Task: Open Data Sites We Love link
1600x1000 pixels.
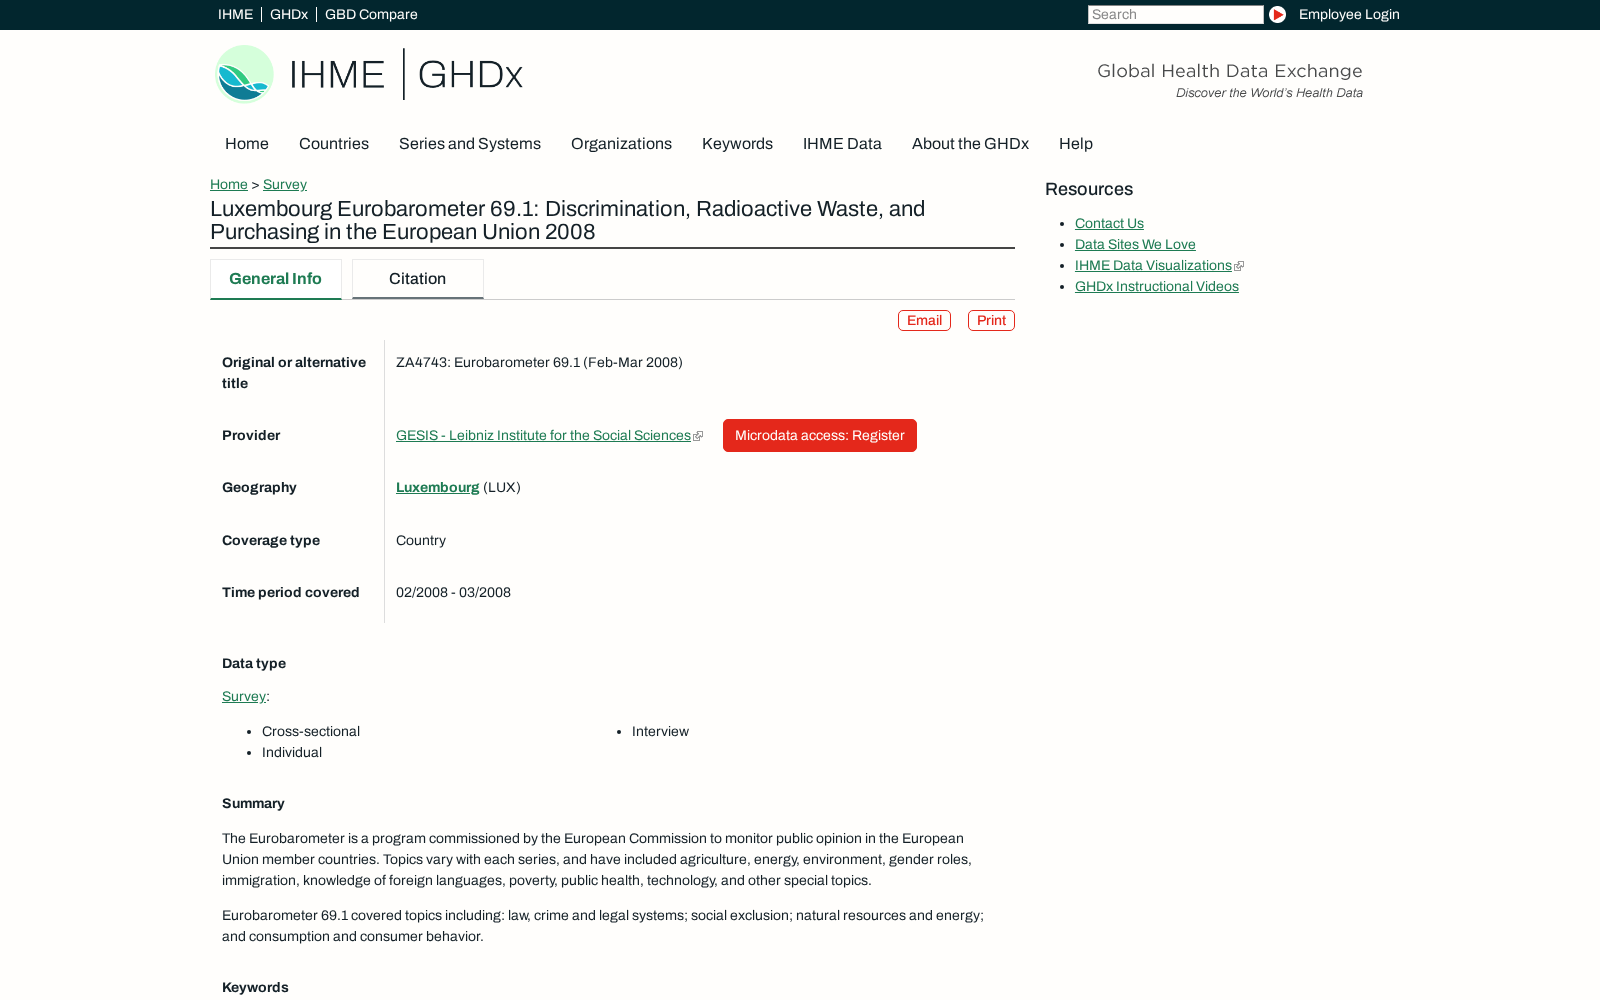Action: click(x=1135, y=245)
